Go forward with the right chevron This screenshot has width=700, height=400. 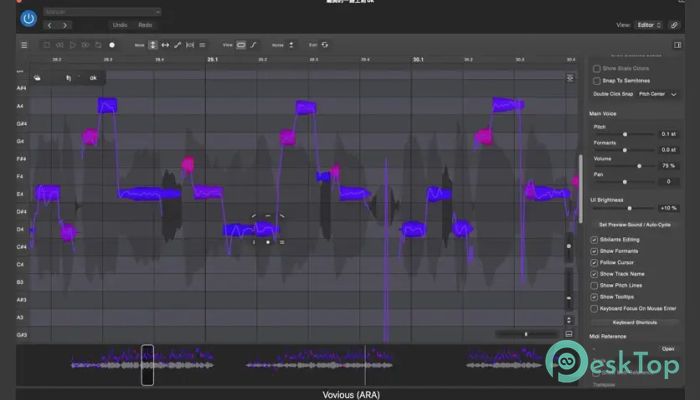point(65,25)
